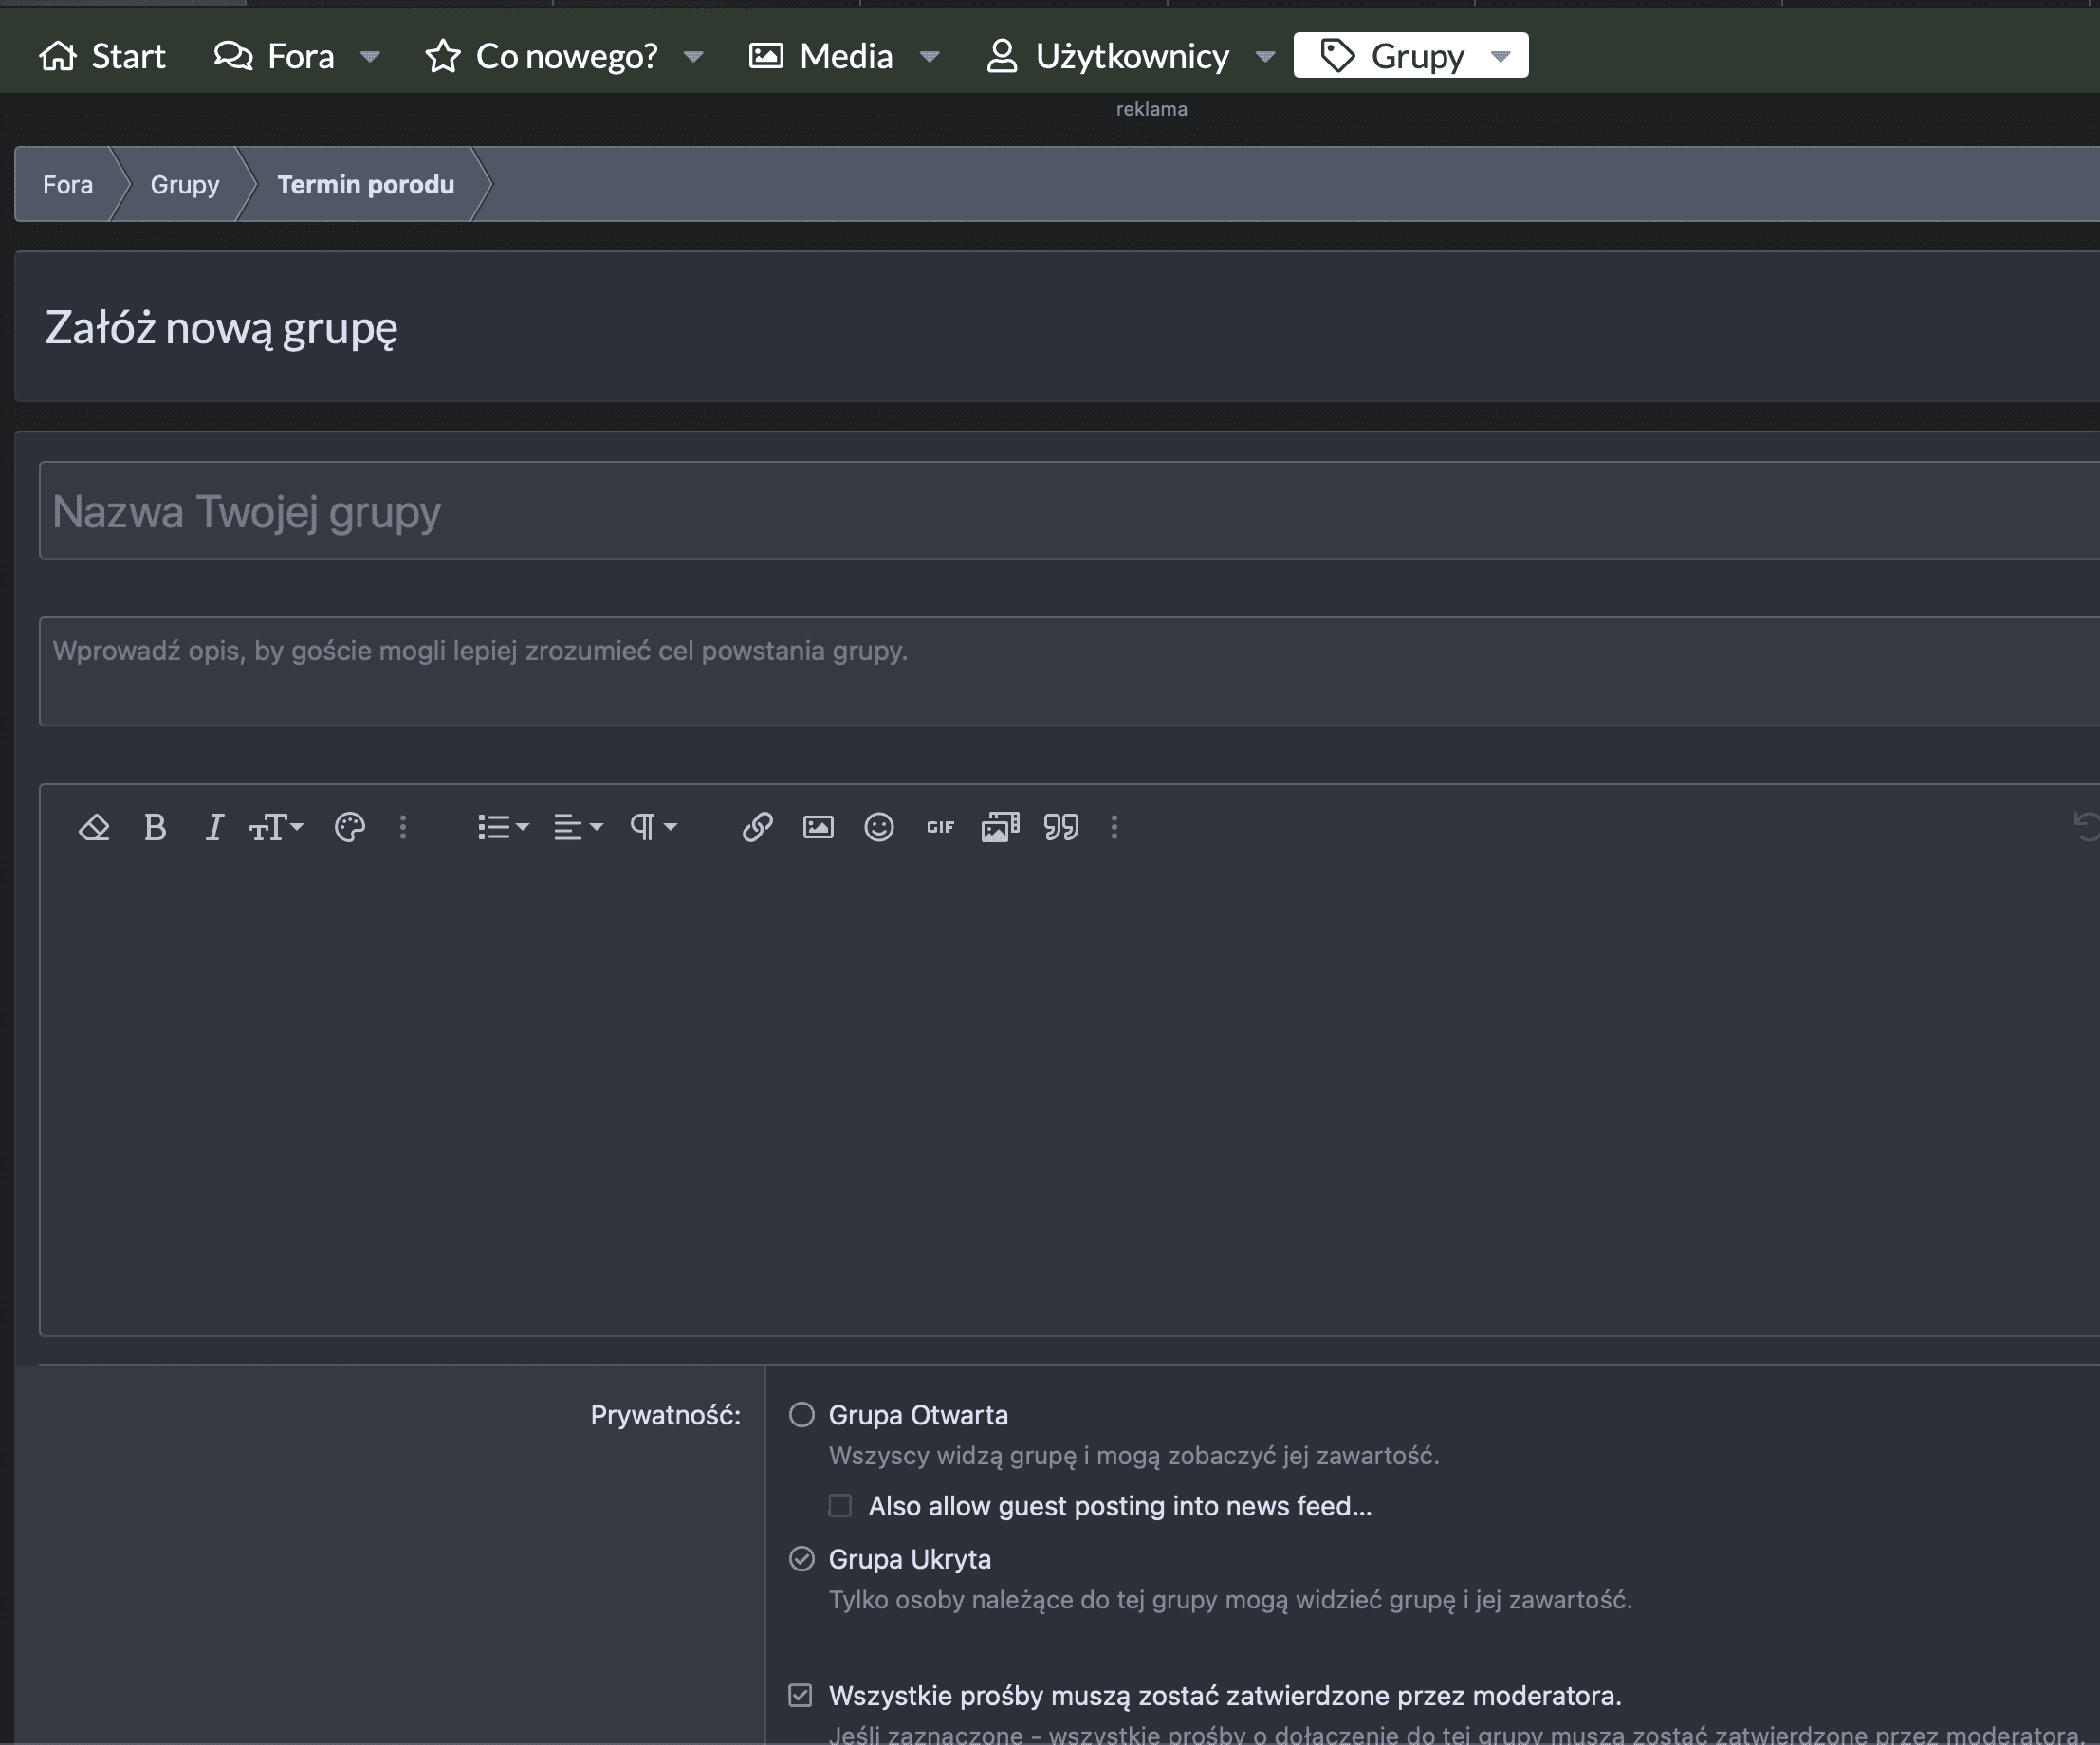Enable guest posting into news feed
This screenshot has height=1745, width=2100.
[840, 1506]
